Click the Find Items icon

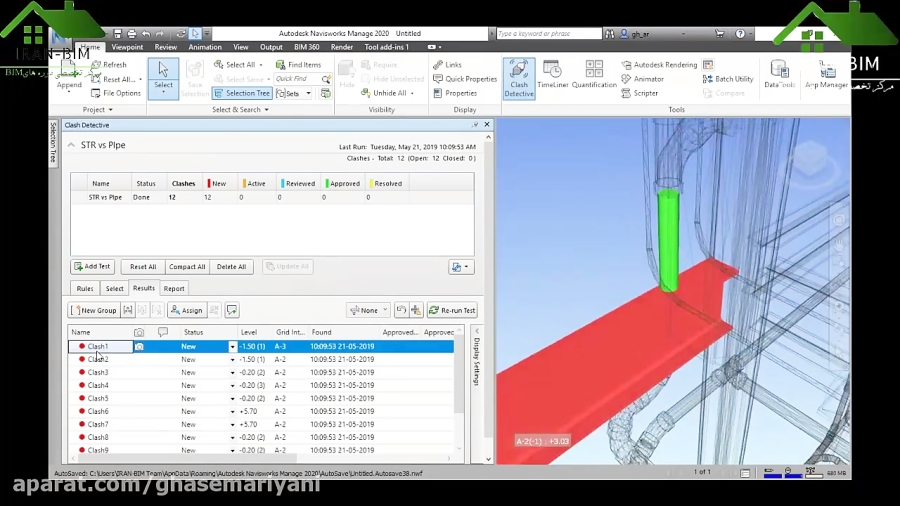298,65
